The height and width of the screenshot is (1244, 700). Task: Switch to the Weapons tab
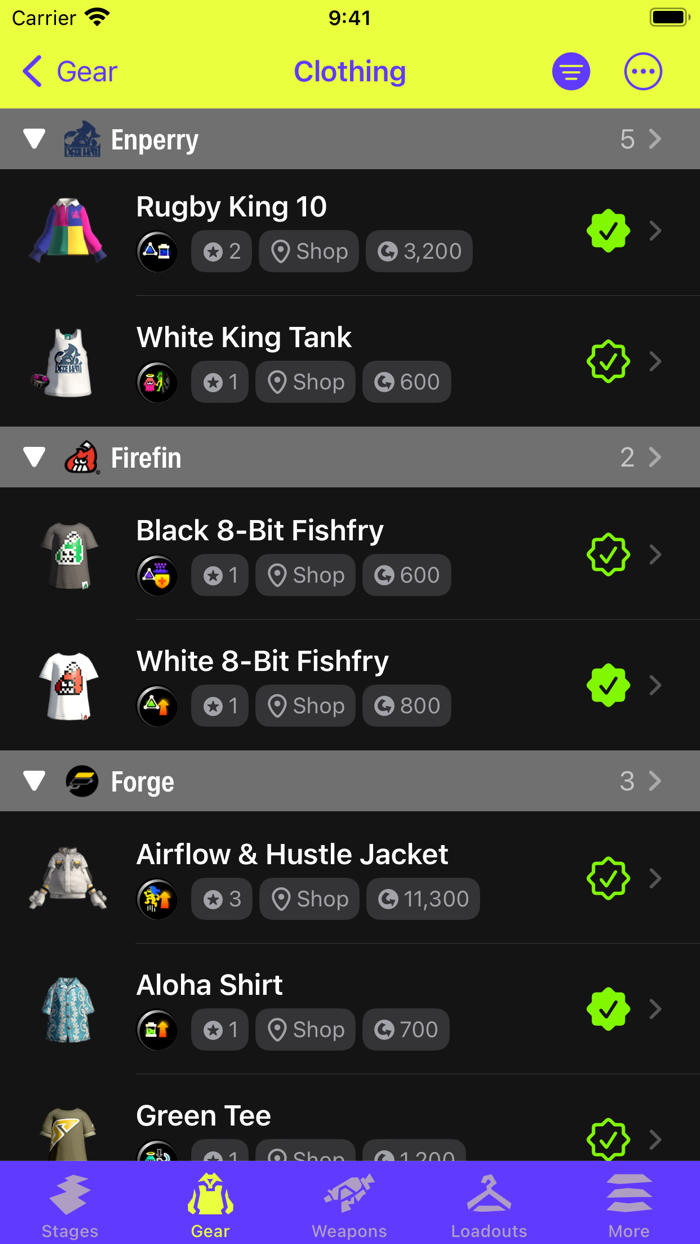(x=349, y=1204)
